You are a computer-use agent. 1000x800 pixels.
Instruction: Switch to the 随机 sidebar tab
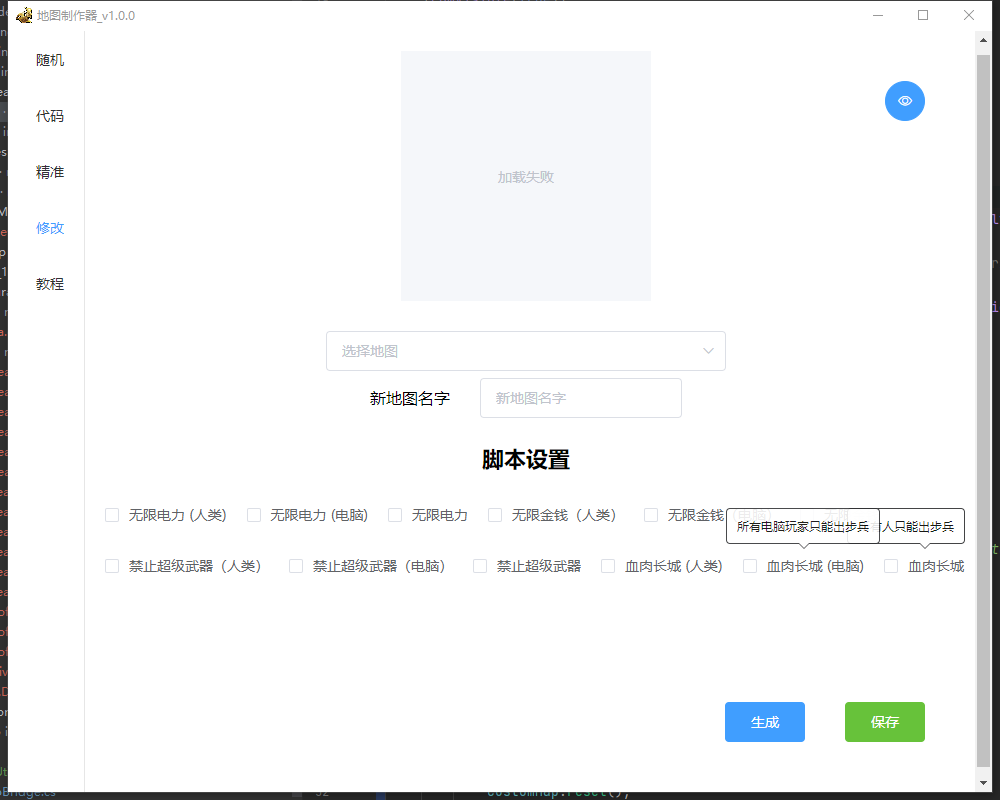(50, 60)
